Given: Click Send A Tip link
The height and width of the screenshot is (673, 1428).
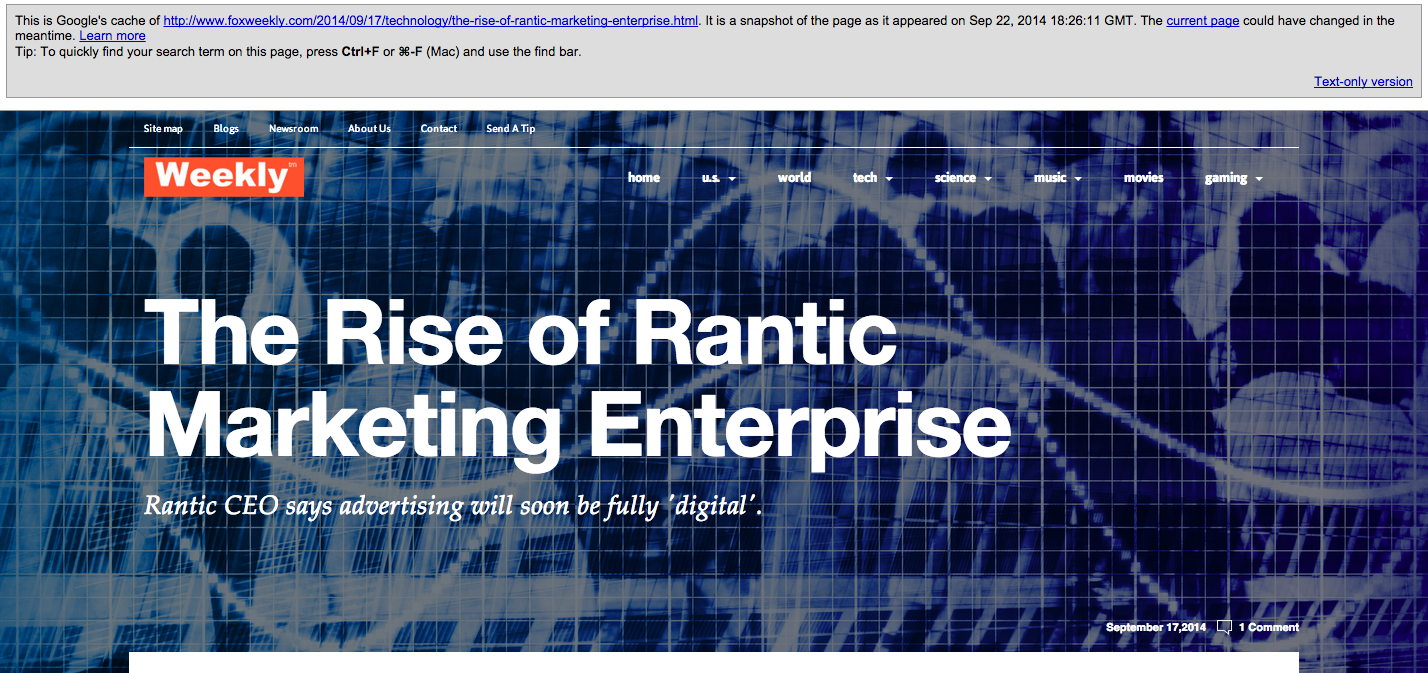Looking at the screenshot, I should pos(510,128).
